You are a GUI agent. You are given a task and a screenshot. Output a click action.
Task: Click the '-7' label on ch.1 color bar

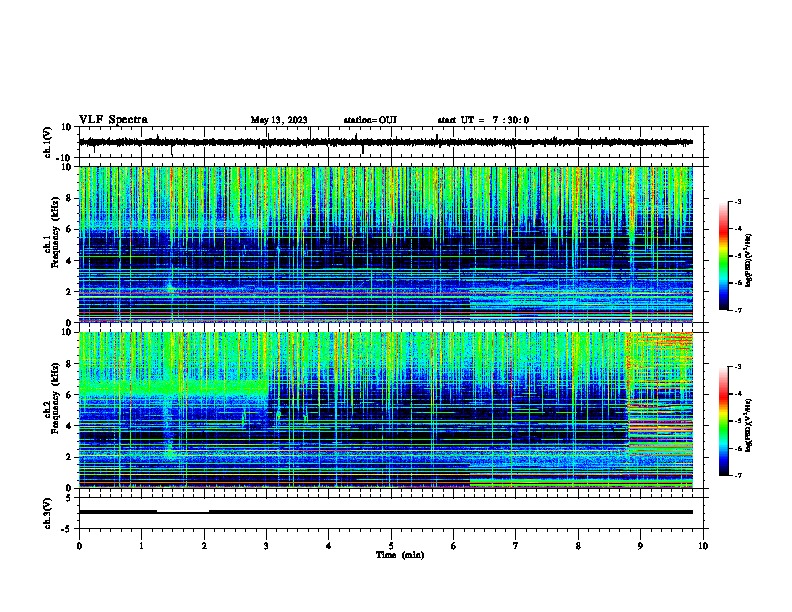(x=738, y=310)
